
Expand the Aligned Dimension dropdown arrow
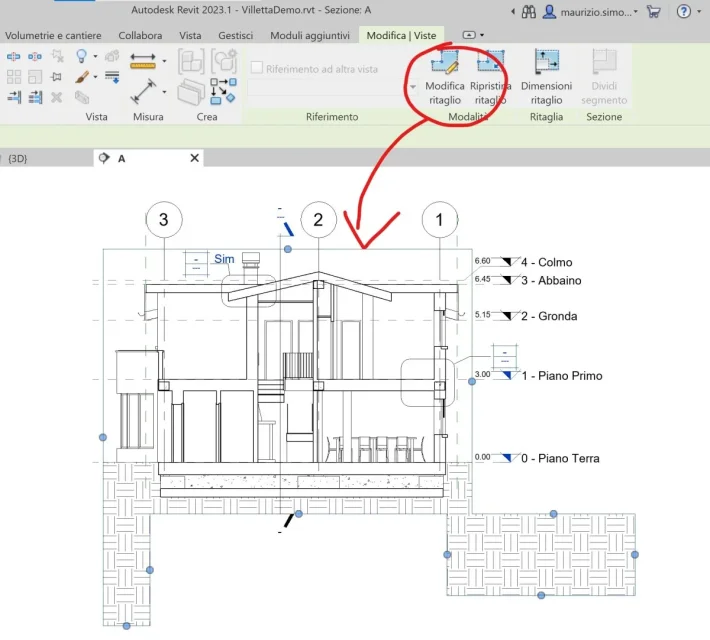(x=164, y=92)
